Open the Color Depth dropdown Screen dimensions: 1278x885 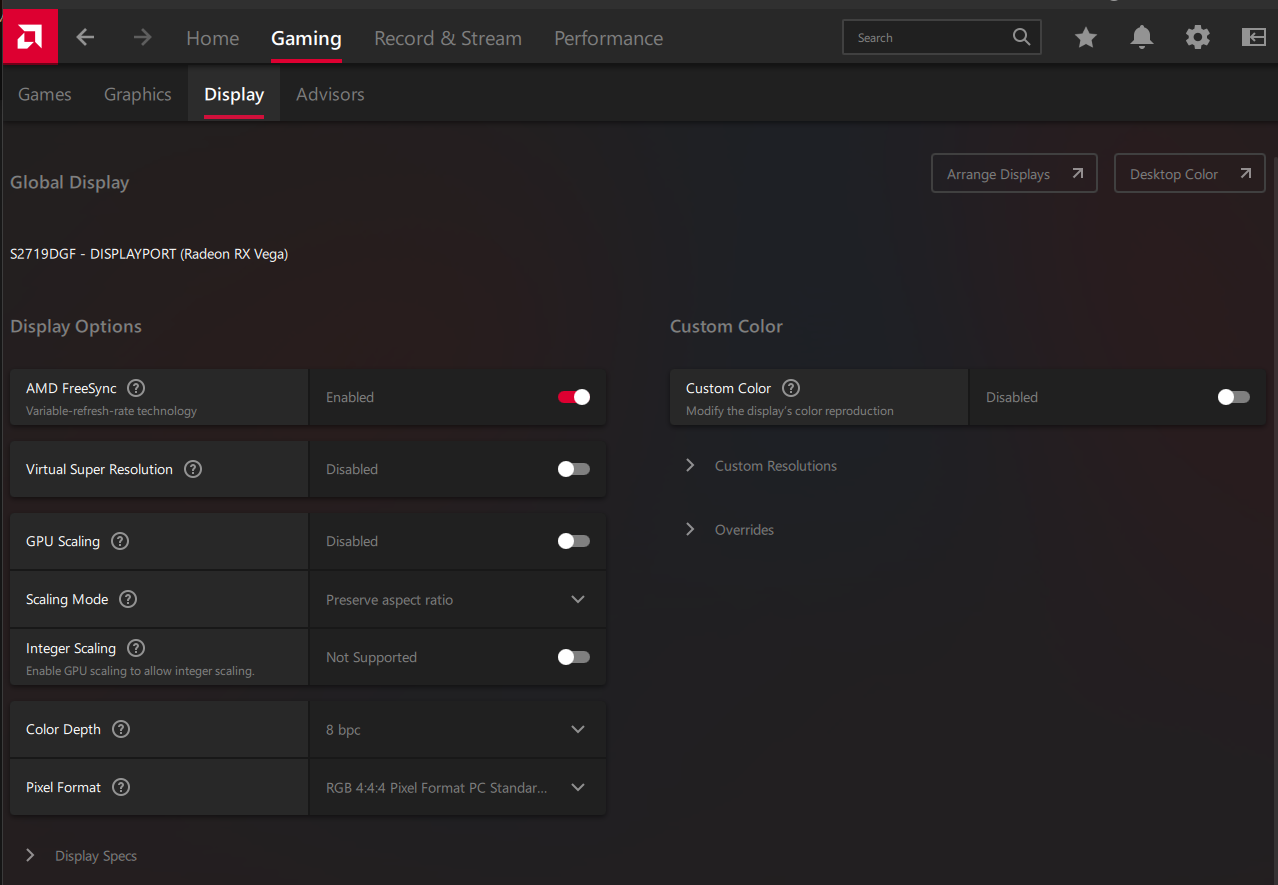click(458, 729)
